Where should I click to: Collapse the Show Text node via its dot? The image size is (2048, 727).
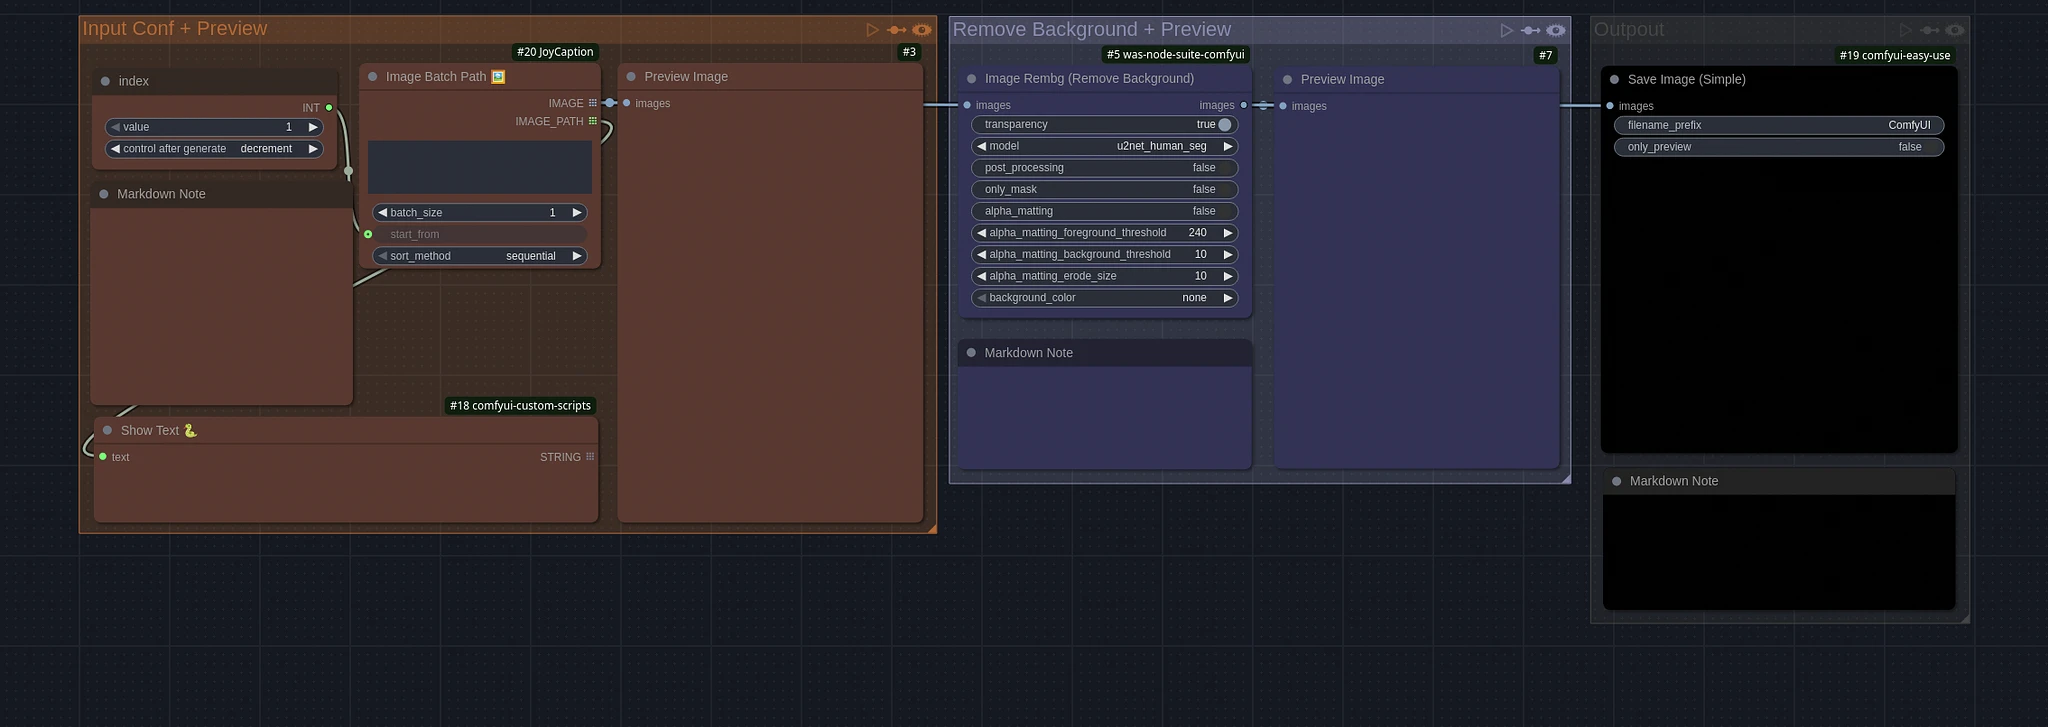(x=107, y=431)
